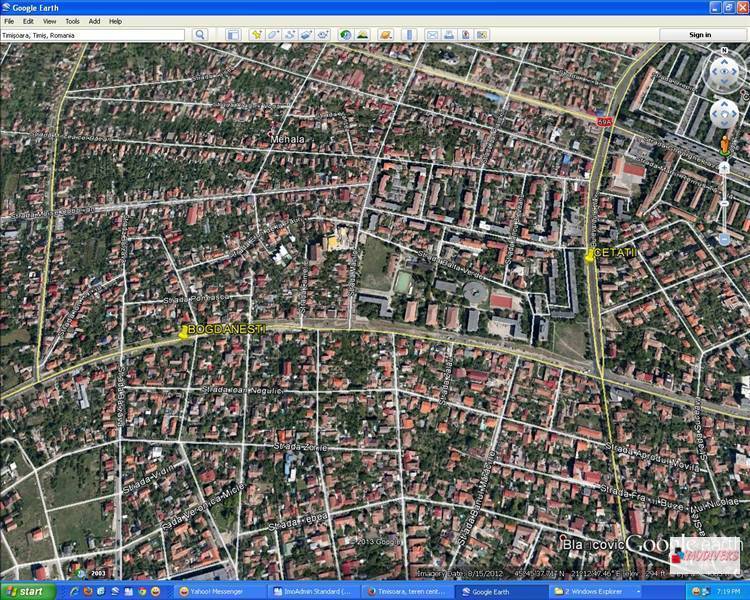Viewport: 750px width, 600px height.
Task: Click the search input field
Action: 93,35
